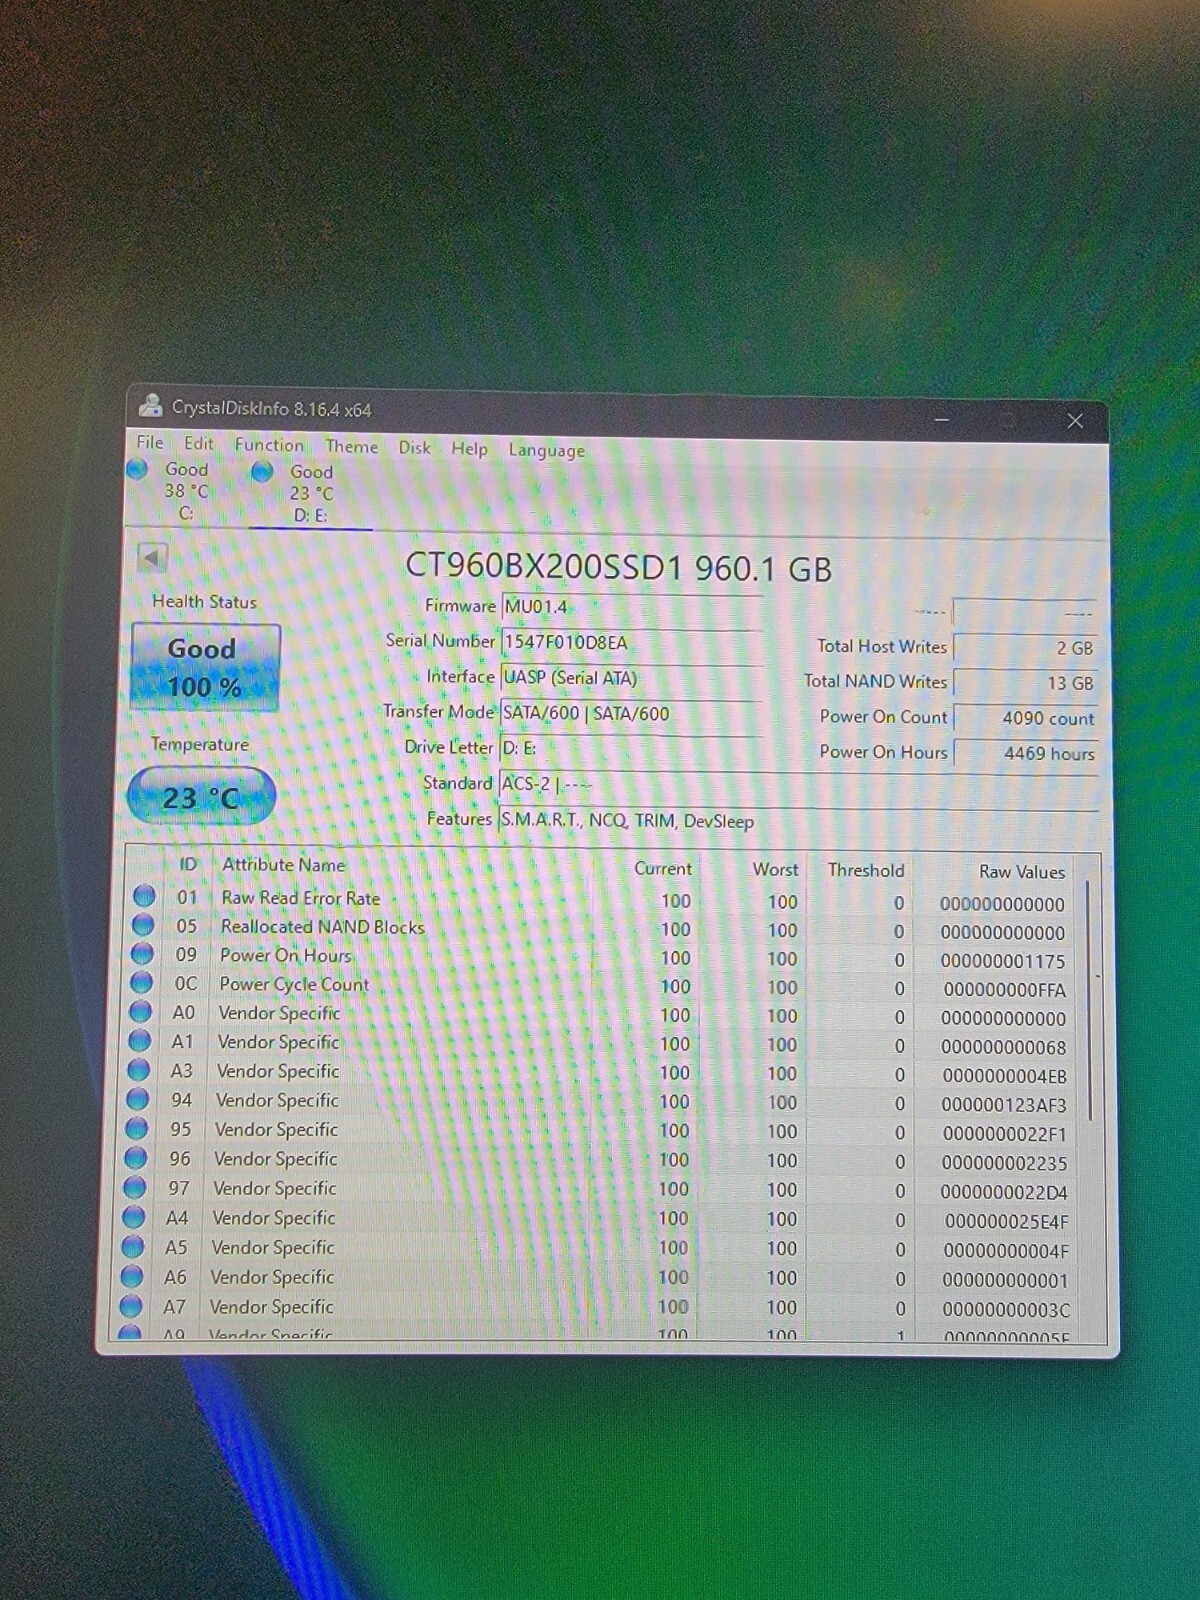
Task: Click the previous disk arrow button
Action: pyautogui.click(x=152, y=558)
